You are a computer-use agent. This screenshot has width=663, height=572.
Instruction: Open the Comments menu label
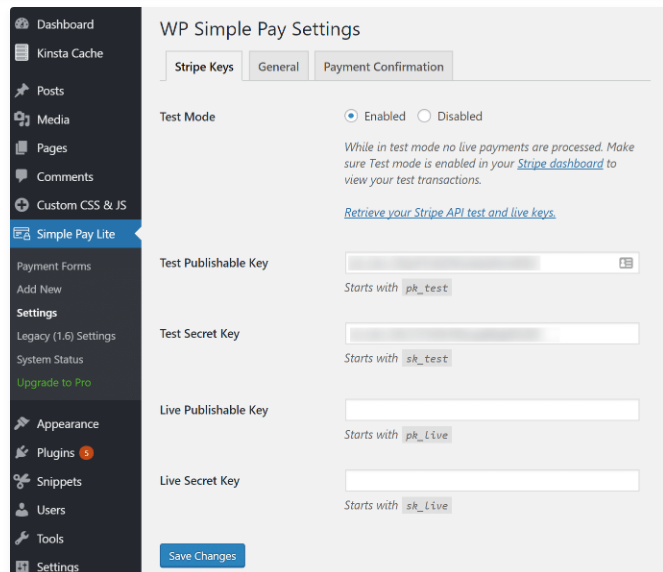coord(65,177)
